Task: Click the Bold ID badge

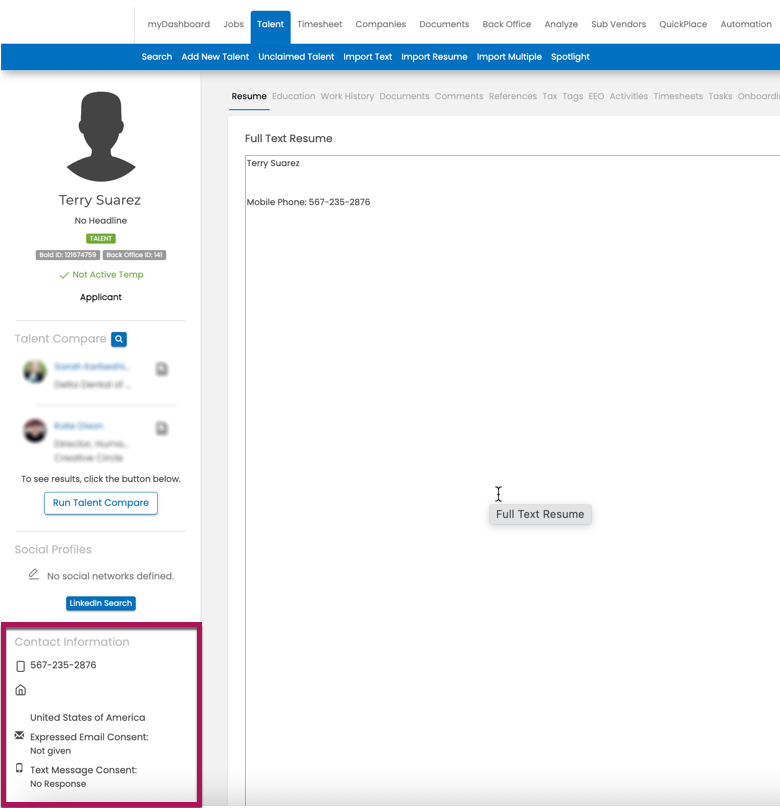Action: click(x=67, y=255)
